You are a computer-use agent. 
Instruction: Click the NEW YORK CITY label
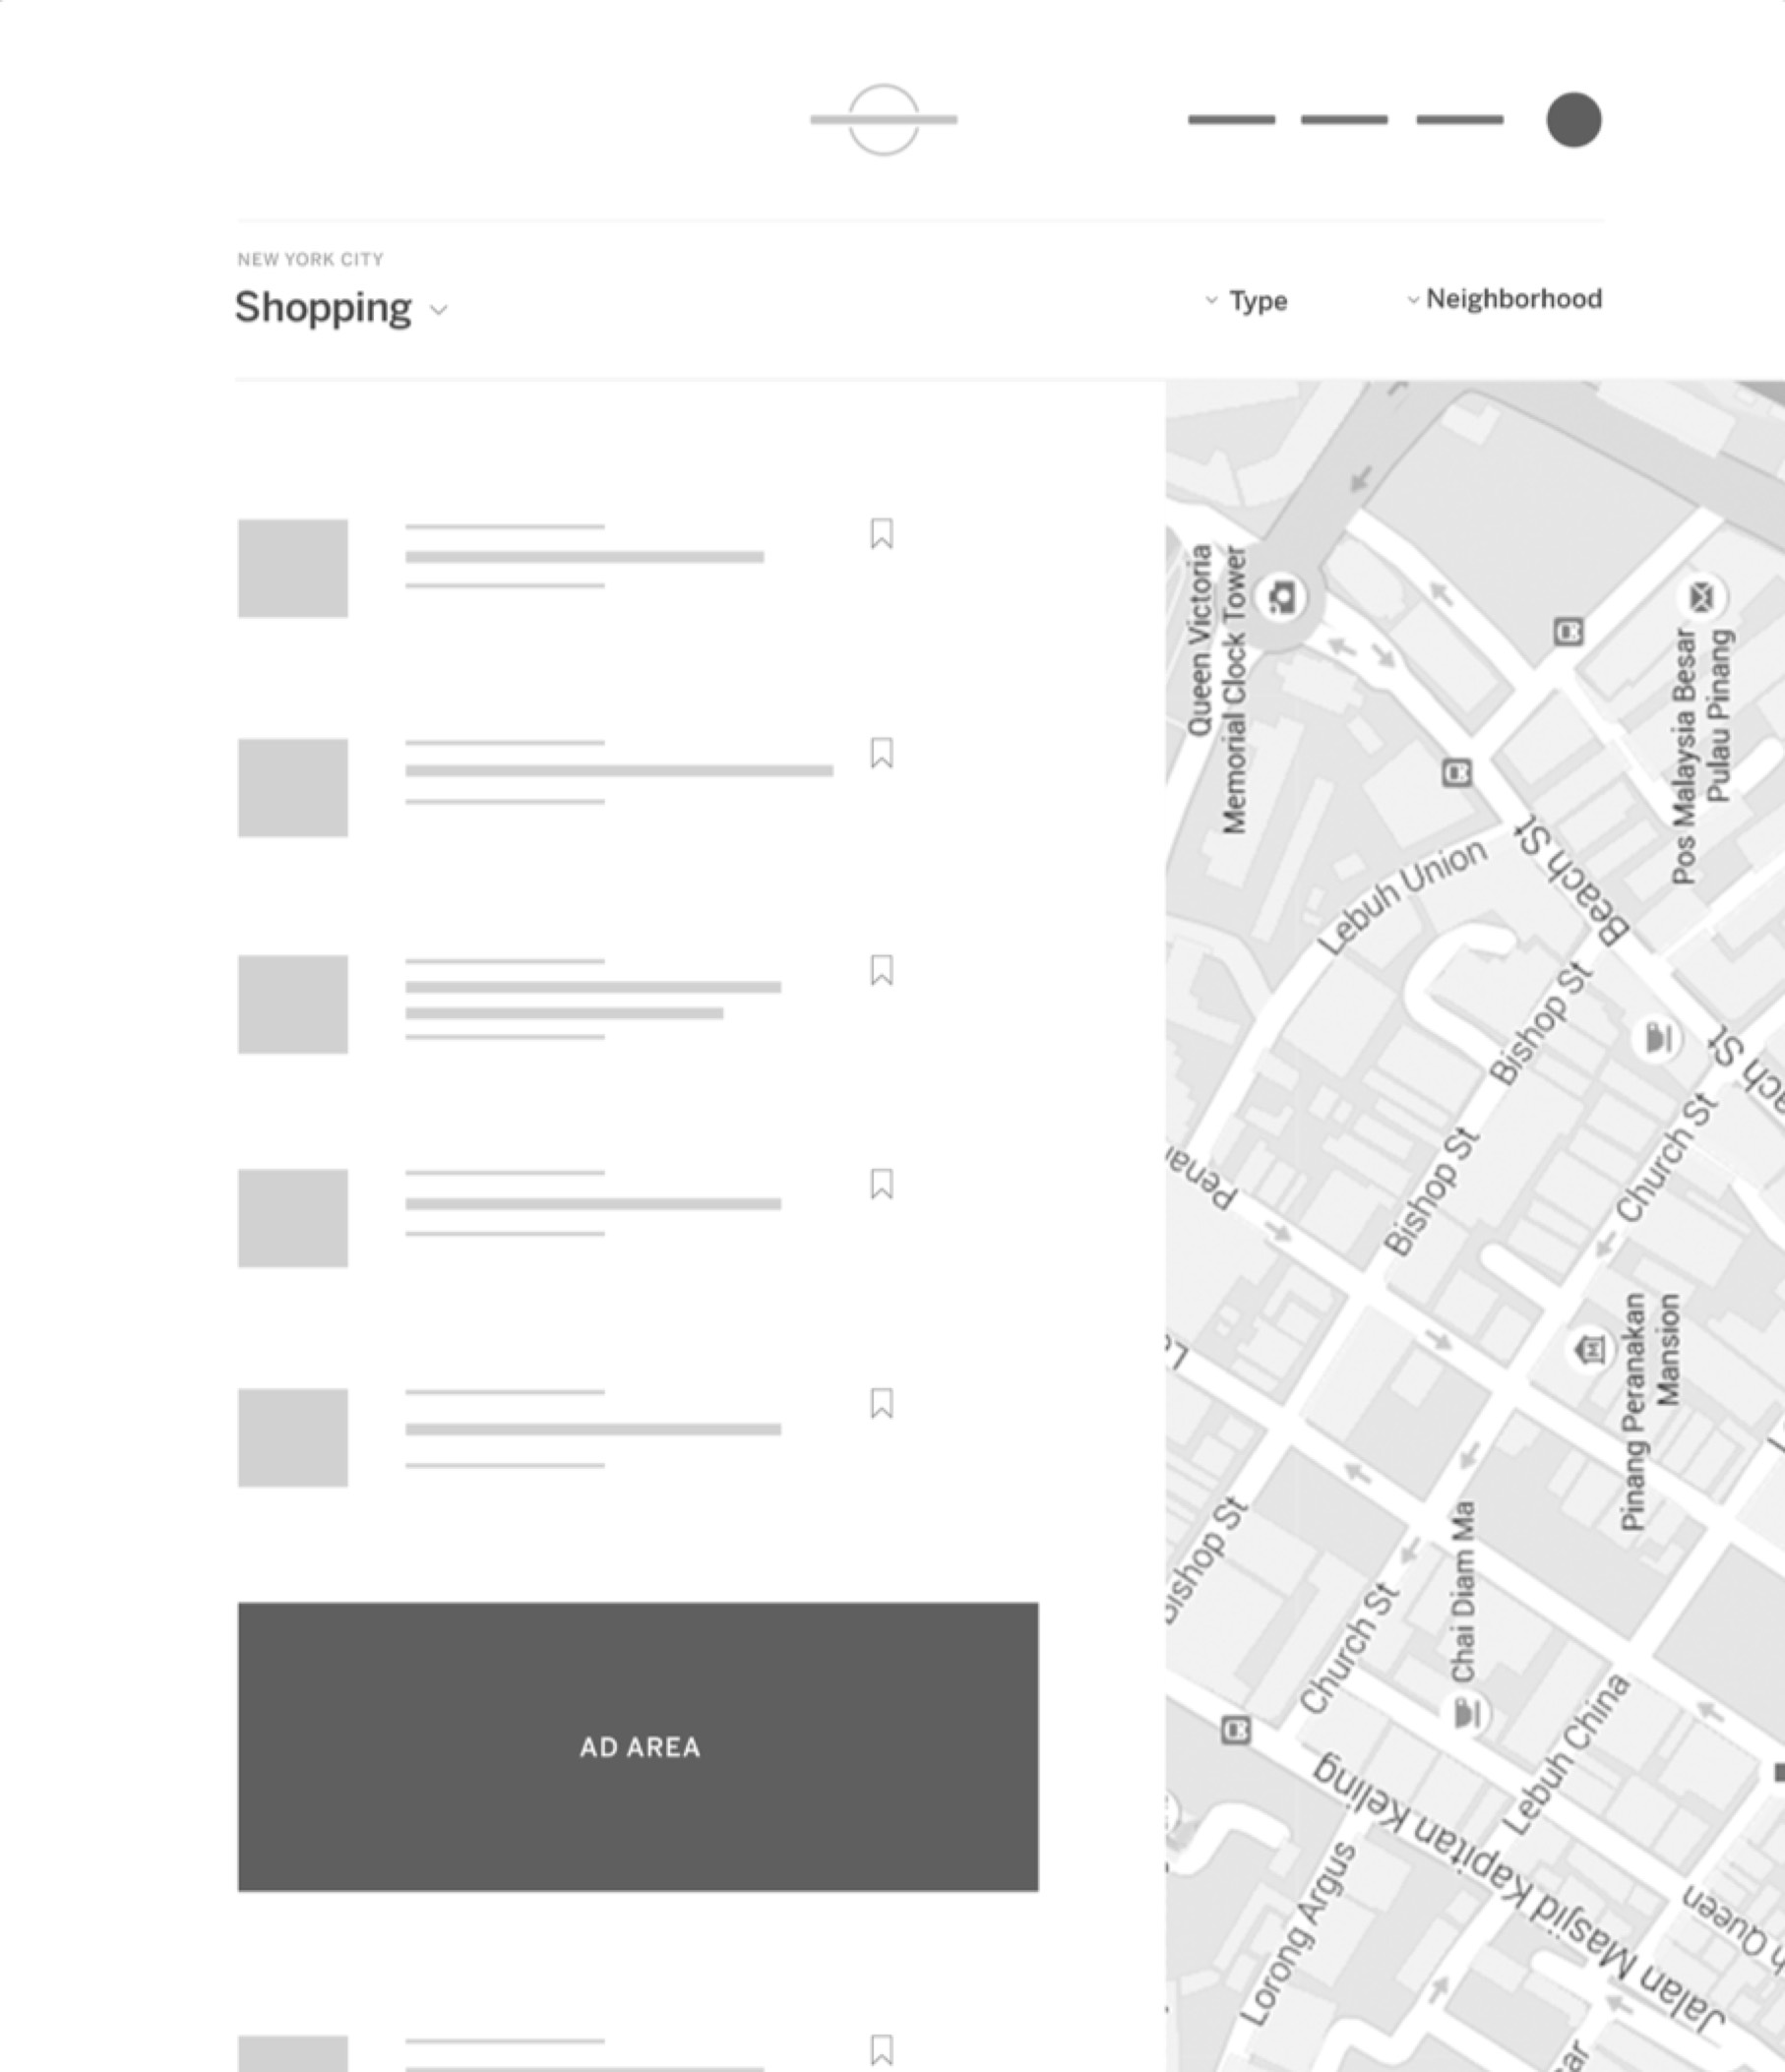[310, 260]
